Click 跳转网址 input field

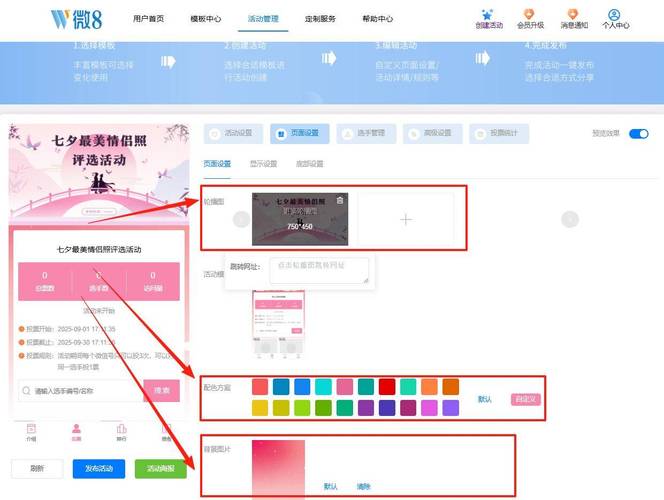click(319, 271)
